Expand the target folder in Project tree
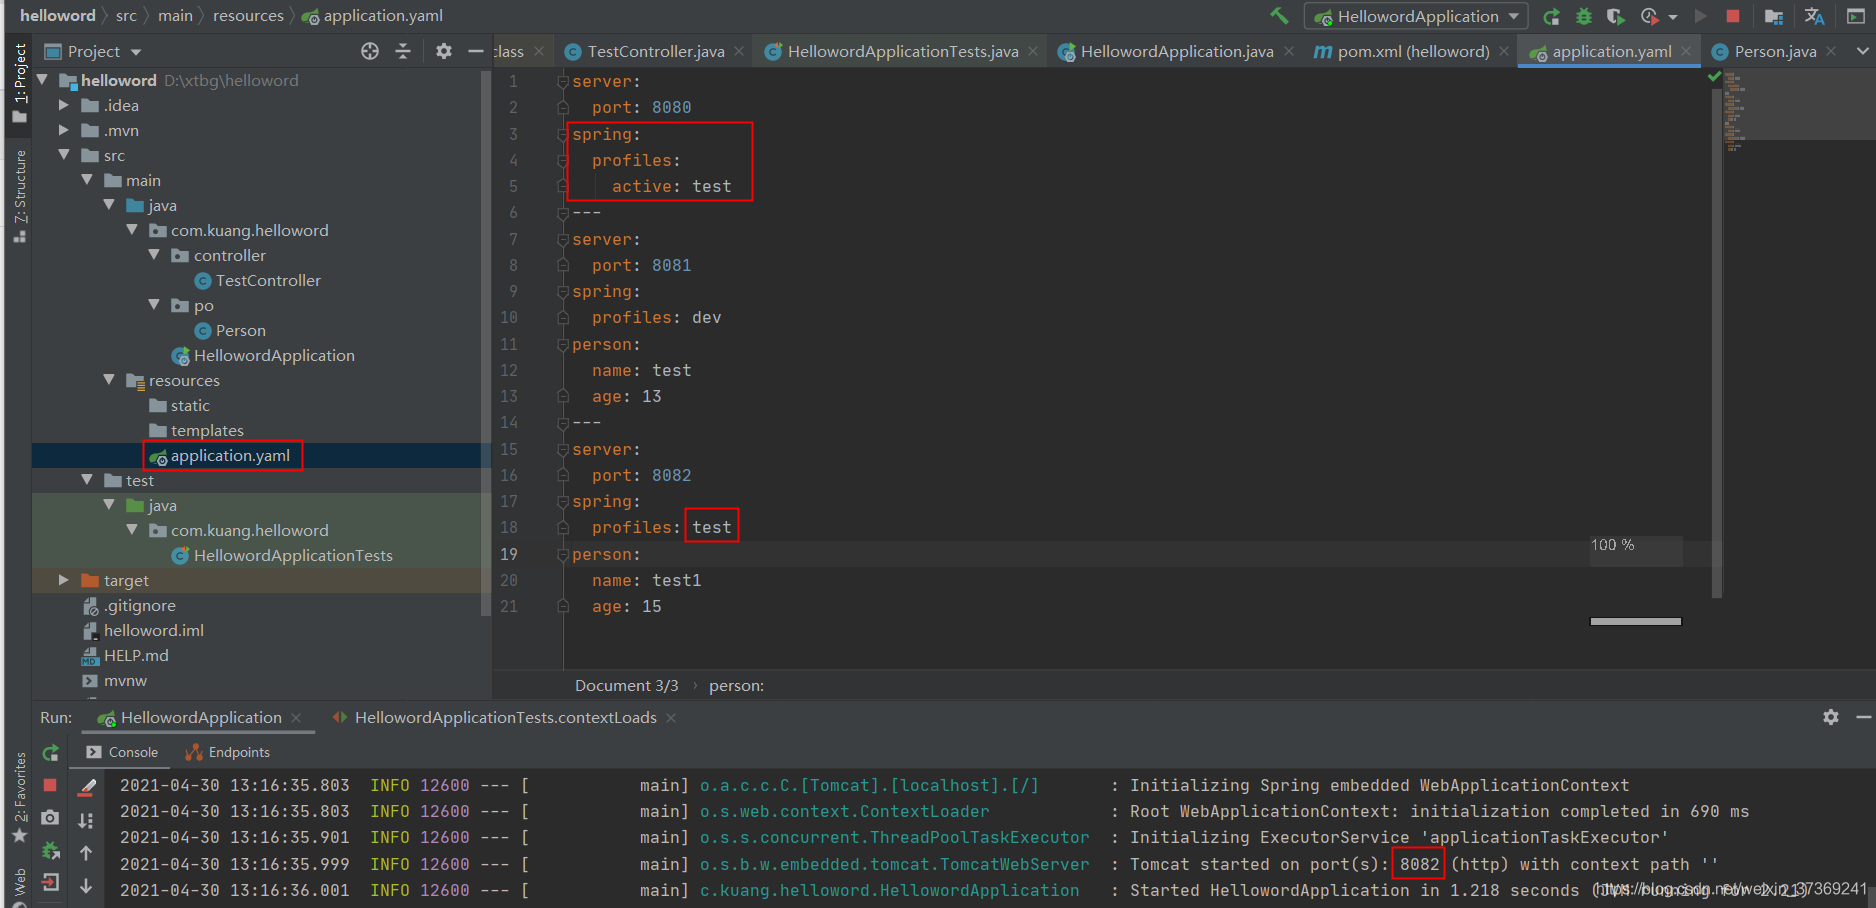The height and width of the screenshot is (908, 1876). pyautogui.click(x=63, y=580)
